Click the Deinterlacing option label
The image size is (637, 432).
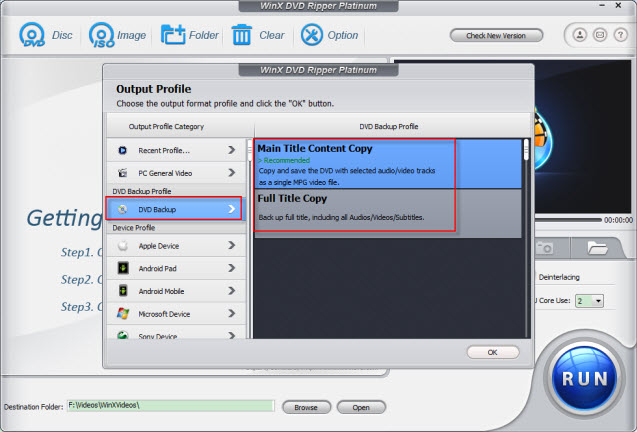(x=559, y=278)
